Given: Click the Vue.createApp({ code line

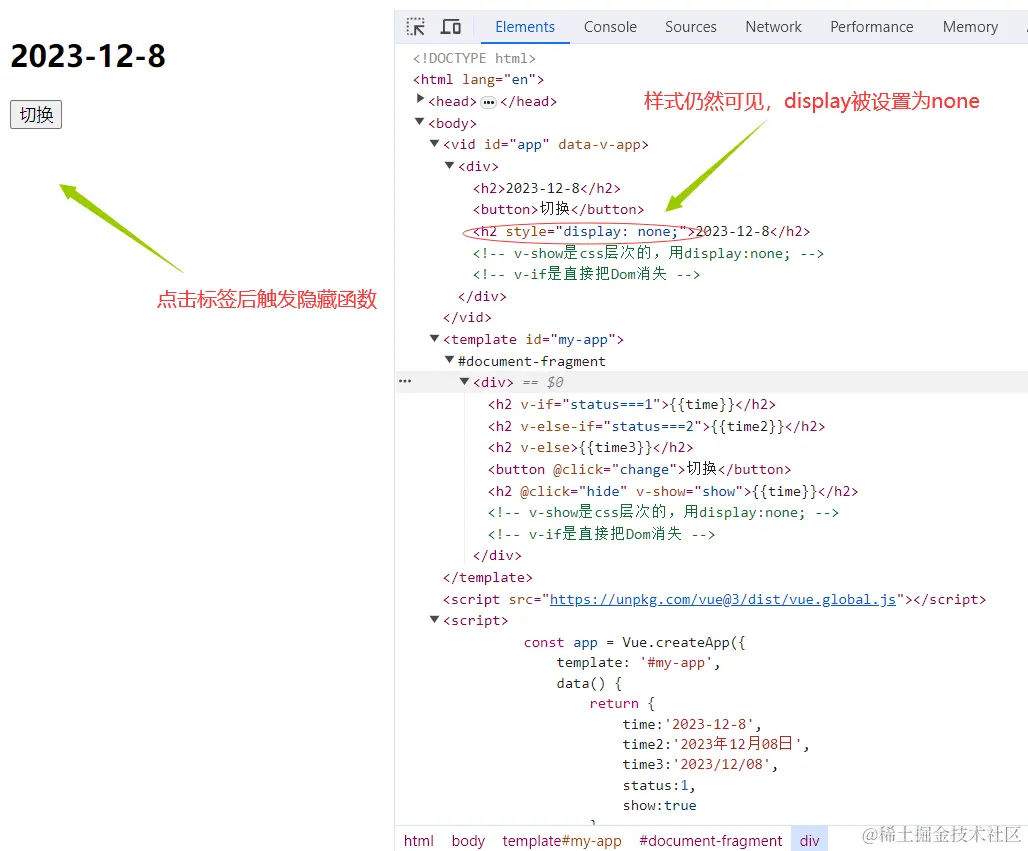Looking at the screenshot, I should [x=634, y=643].
